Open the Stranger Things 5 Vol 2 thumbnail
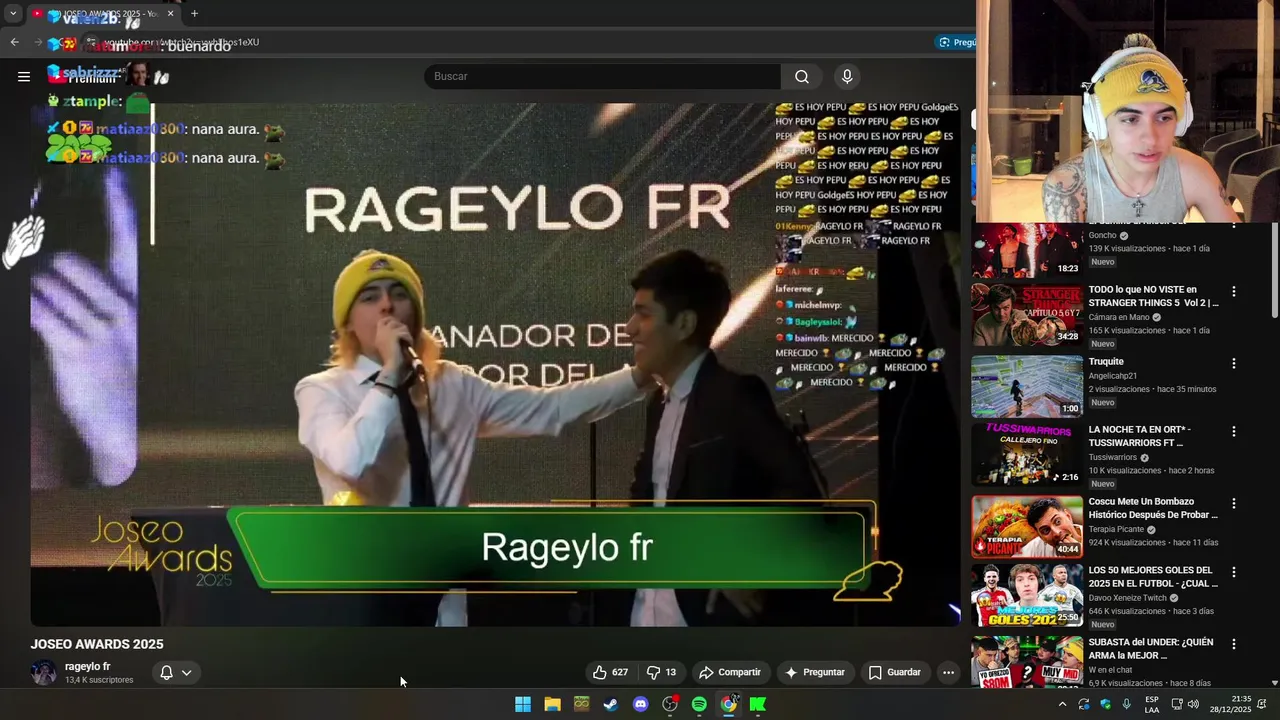The image size is (1280, 720). click(x=1027, y=314)
